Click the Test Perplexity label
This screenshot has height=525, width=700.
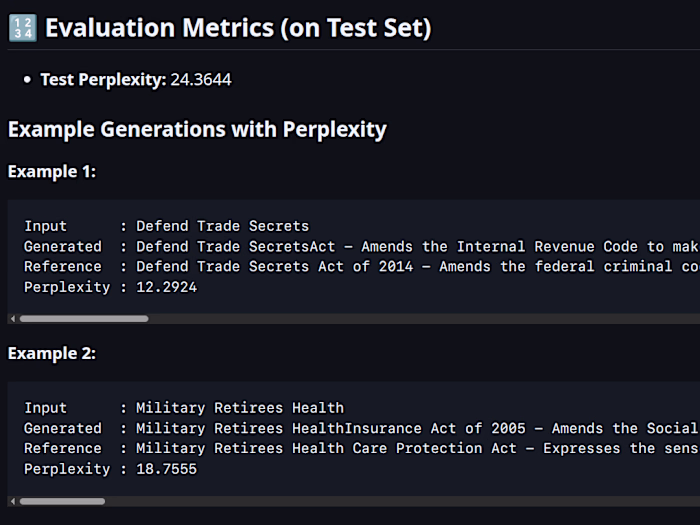103,79
